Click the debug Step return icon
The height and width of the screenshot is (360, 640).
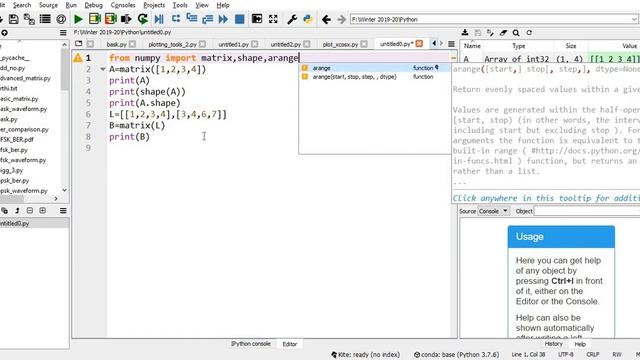coord(207,19)
